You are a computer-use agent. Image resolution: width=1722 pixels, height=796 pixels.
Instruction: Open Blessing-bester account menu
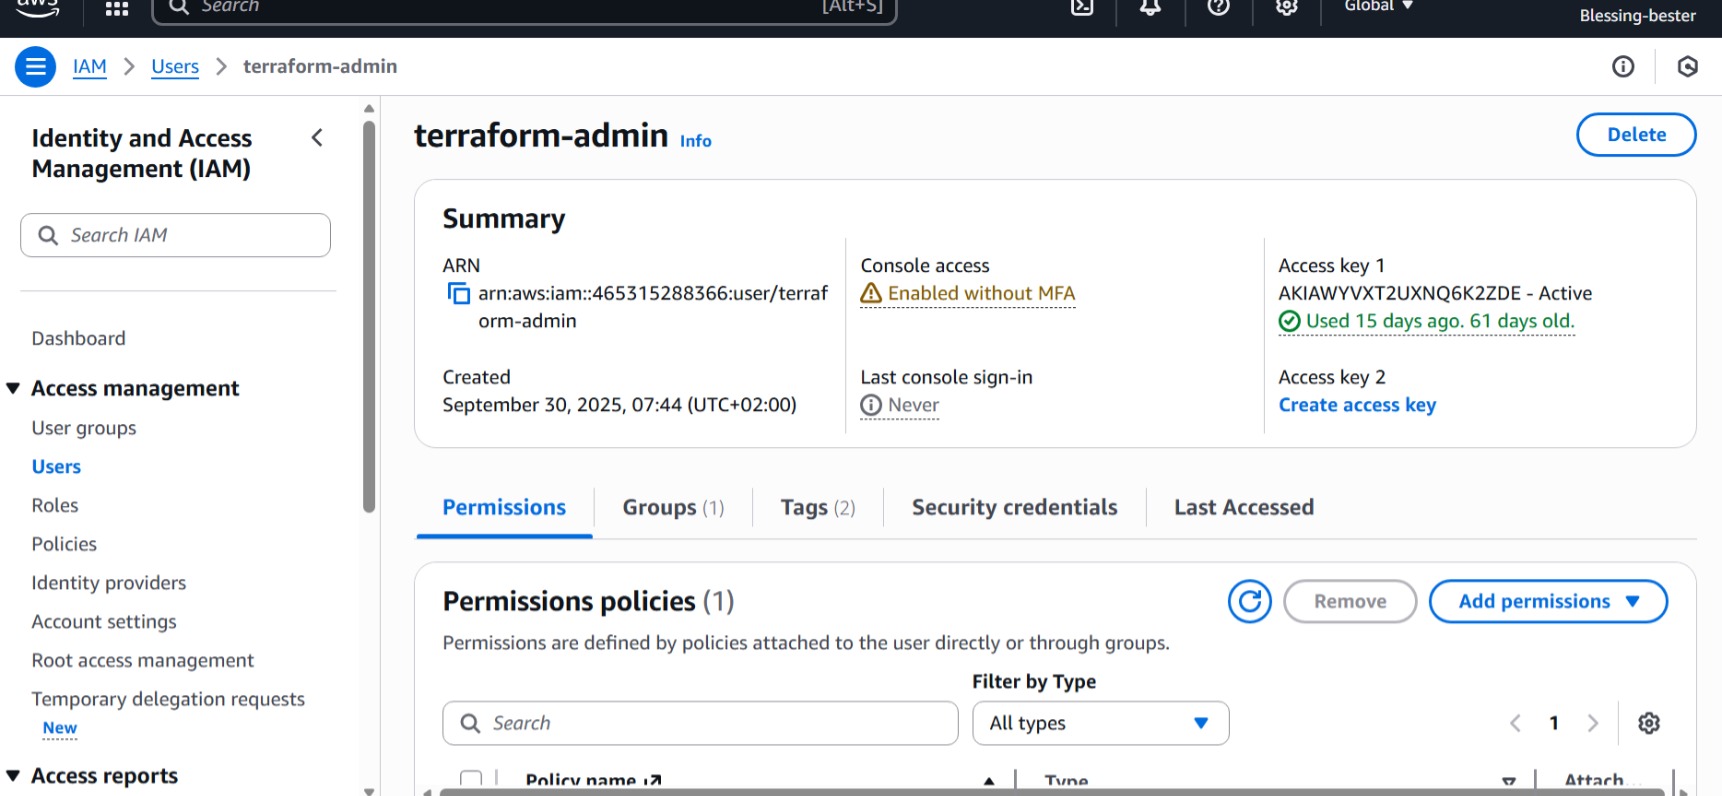(1637, 15)
